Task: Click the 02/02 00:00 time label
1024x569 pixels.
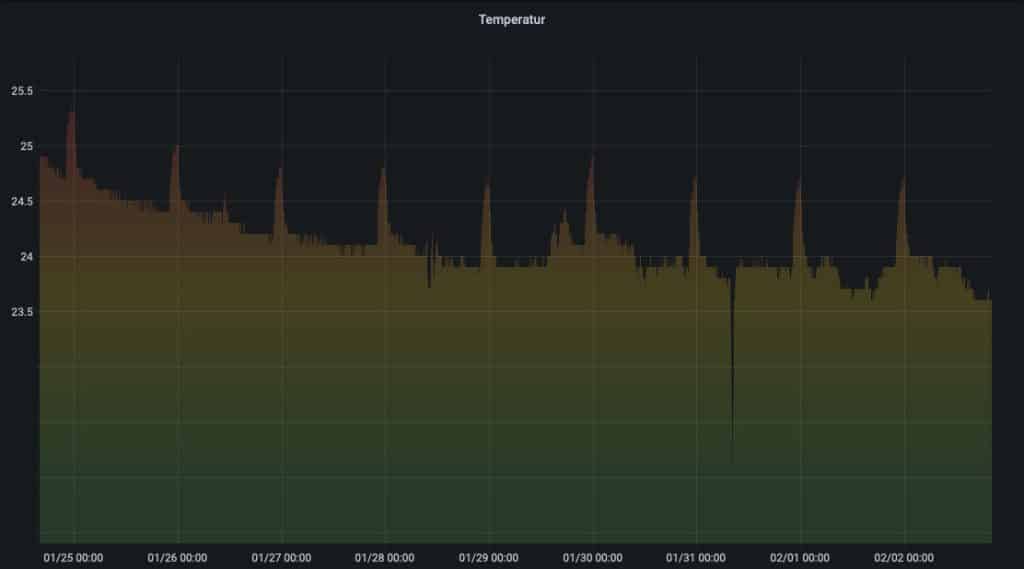Action: pos(904,558)
